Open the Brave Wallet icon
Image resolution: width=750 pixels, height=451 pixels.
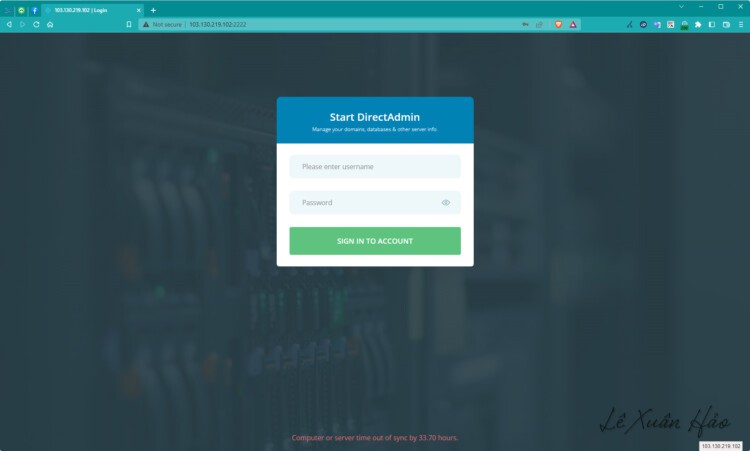726,24
